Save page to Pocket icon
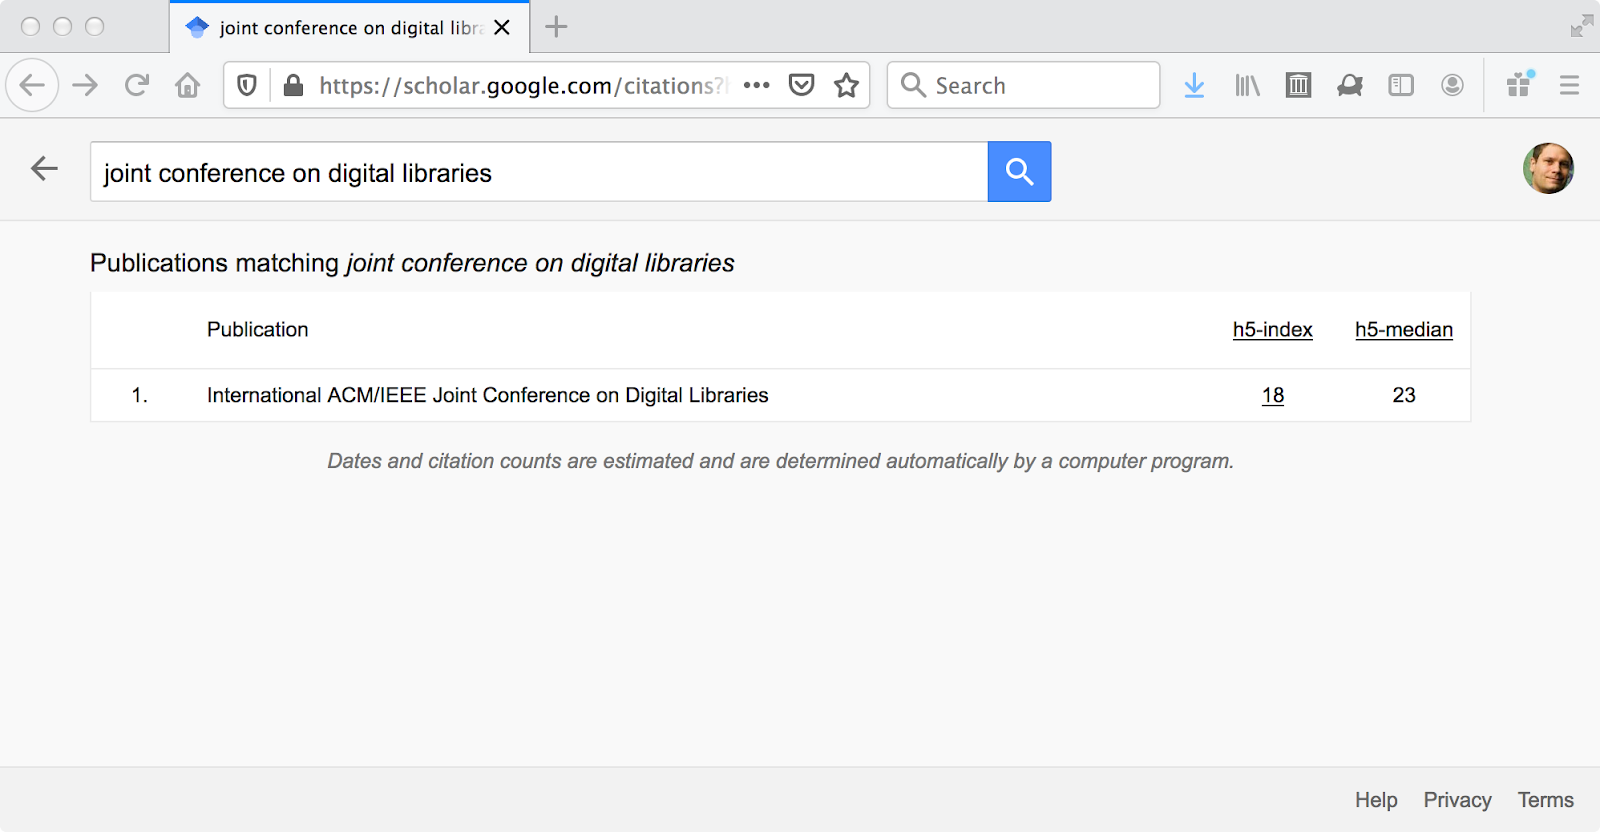Screen dimensions: 1600x832 coord(801,85)
